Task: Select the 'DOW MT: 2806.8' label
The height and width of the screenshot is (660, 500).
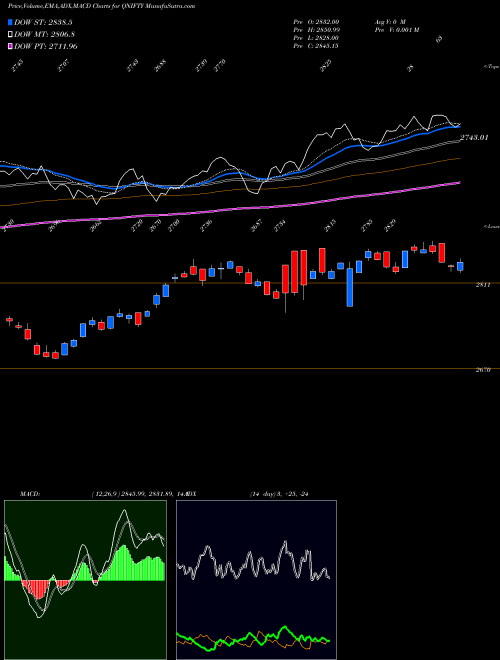Action: point(45,35)
